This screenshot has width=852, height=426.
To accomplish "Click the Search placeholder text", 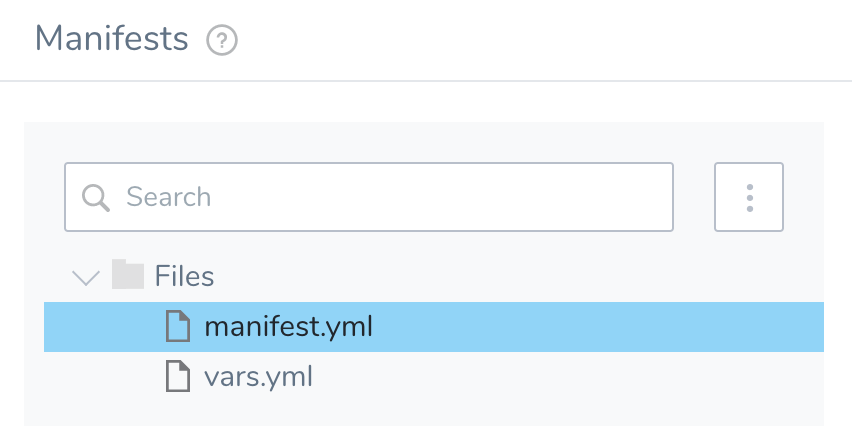I will [x=168, y=197].
